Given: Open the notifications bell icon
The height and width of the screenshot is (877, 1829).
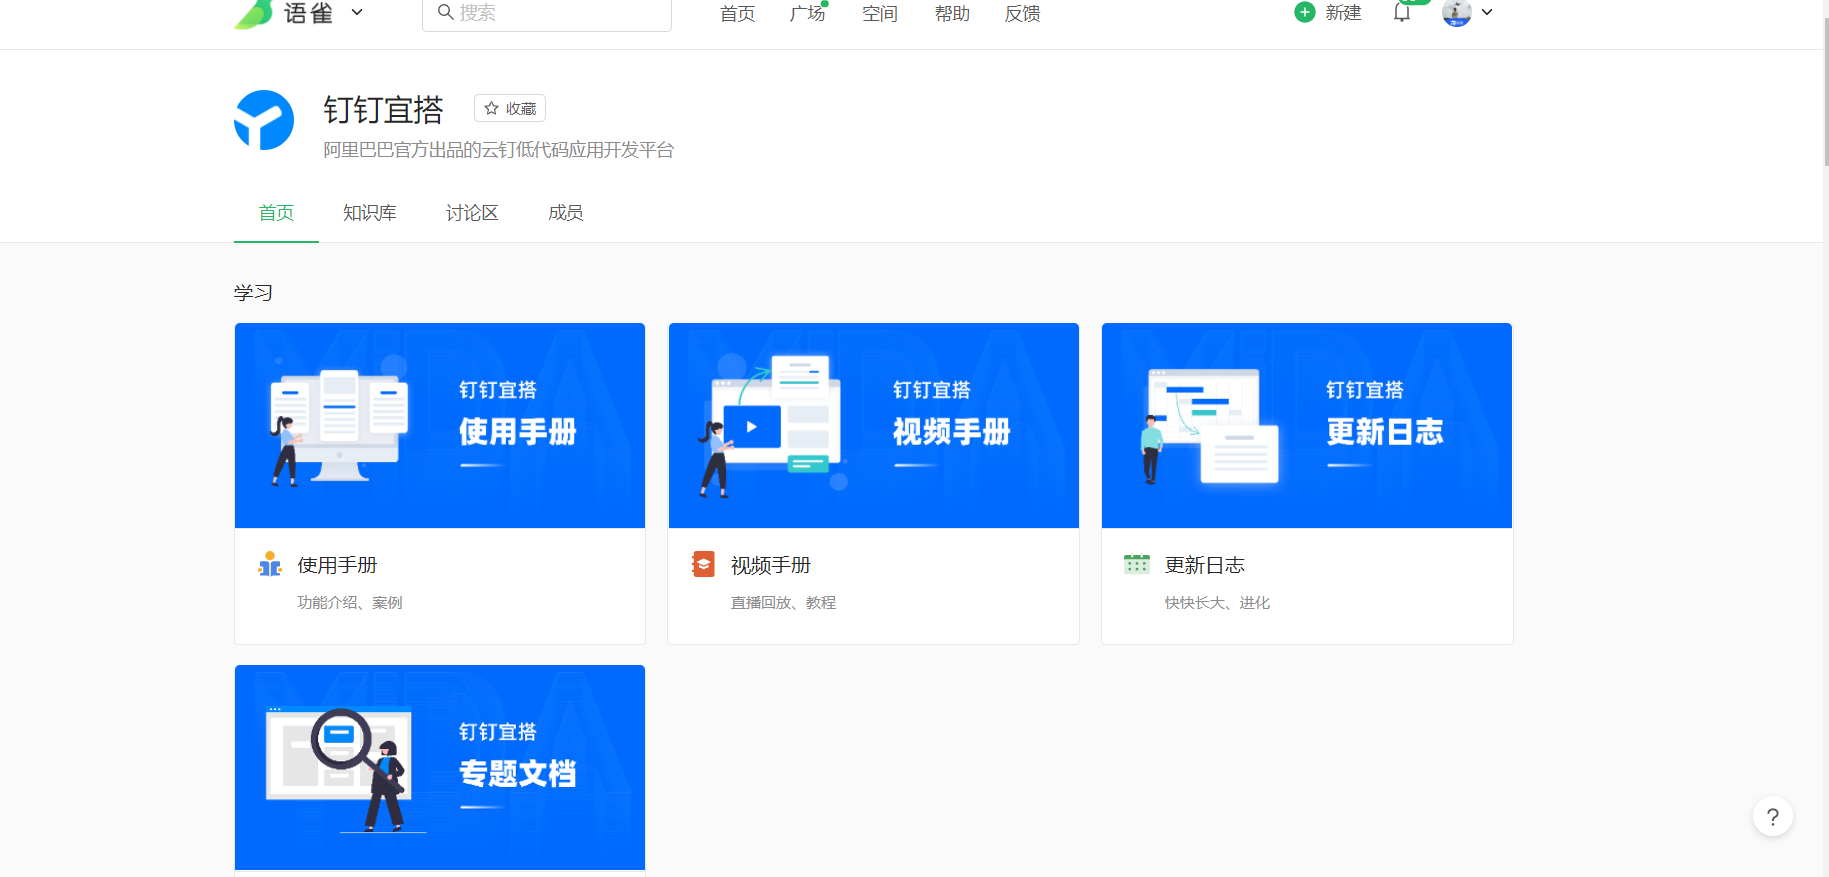Looking at the screenshot, I should (1402, 13).
